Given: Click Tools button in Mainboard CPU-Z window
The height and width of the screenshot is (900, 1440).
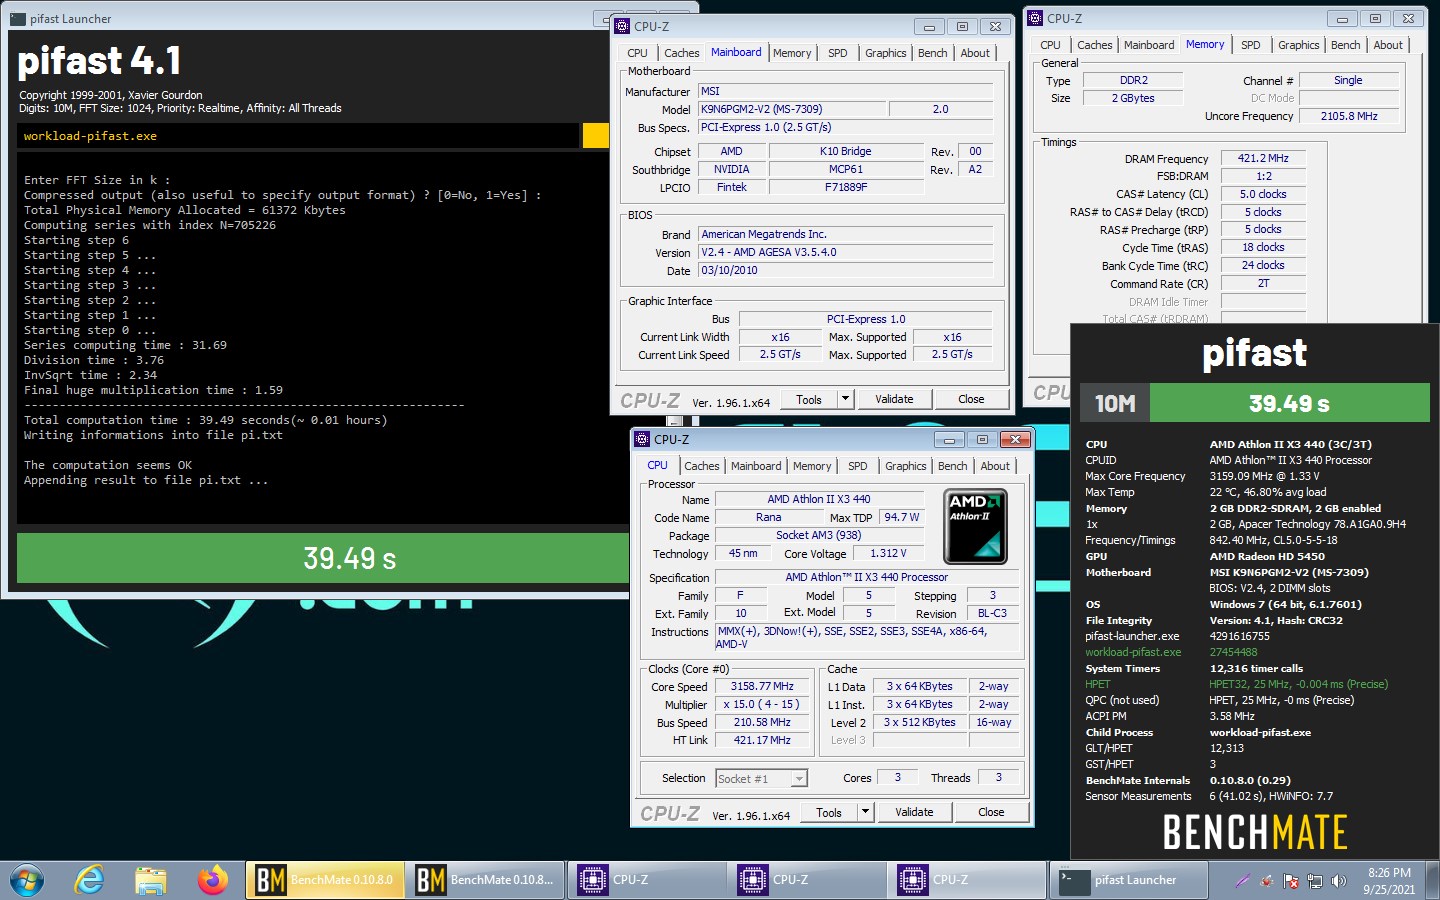Looking at the screenshot, I should click(x=809, y=399).
